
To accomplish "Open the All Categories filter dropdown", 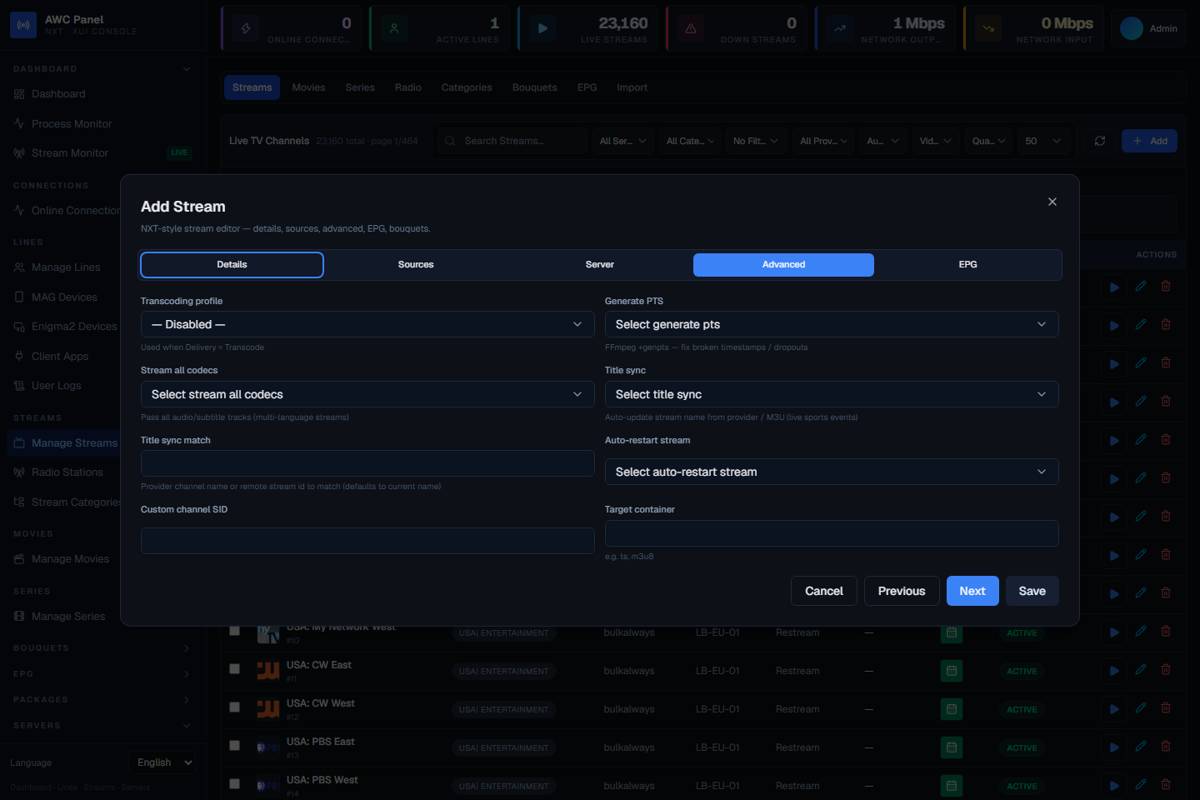I will click(x=690, y=141).
